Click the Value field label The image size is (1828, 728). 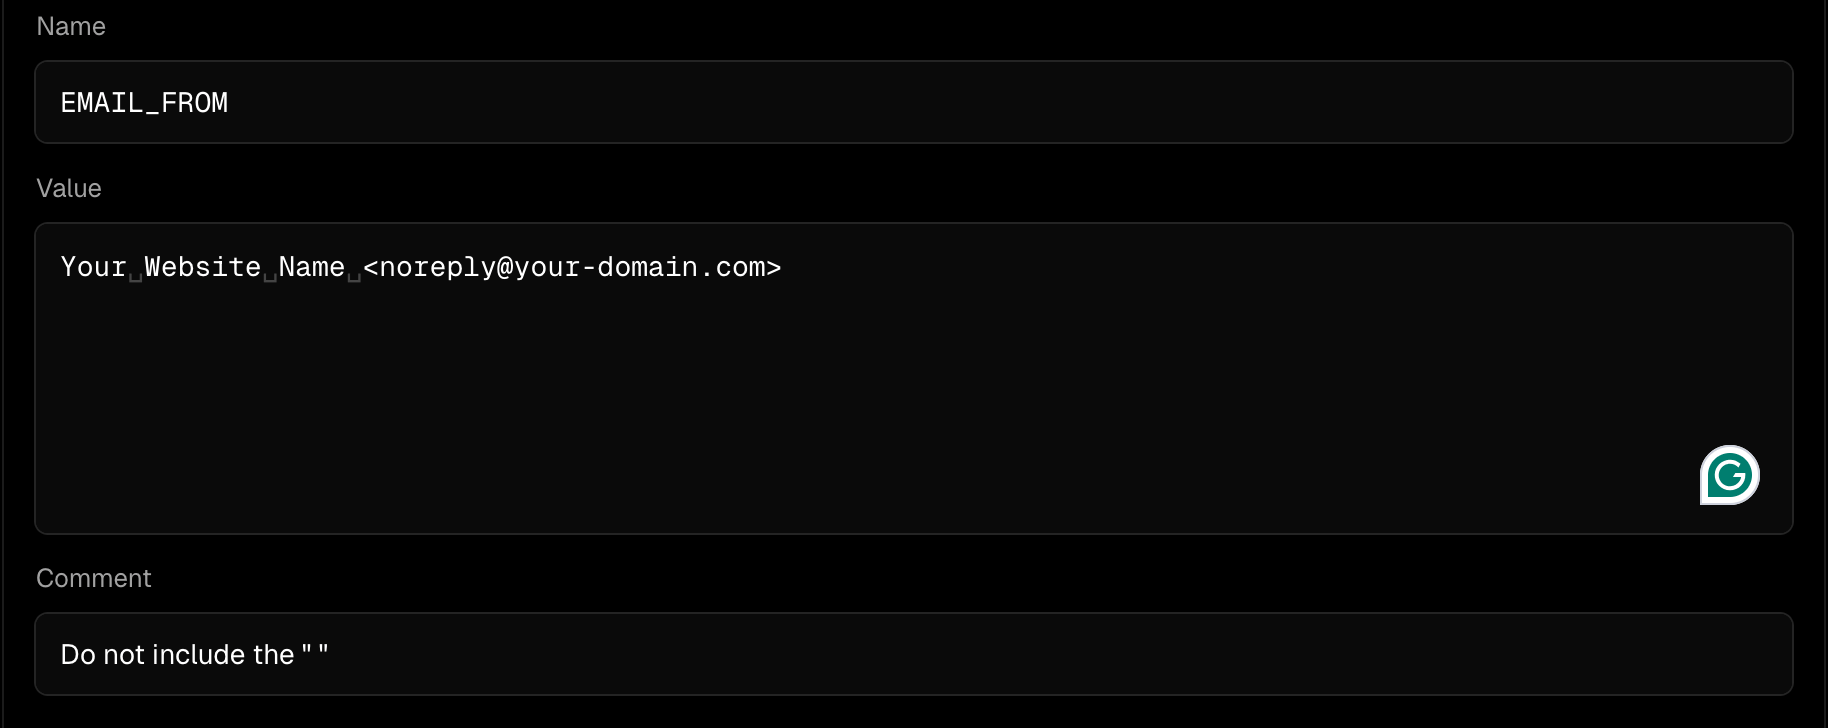[69, 188]
